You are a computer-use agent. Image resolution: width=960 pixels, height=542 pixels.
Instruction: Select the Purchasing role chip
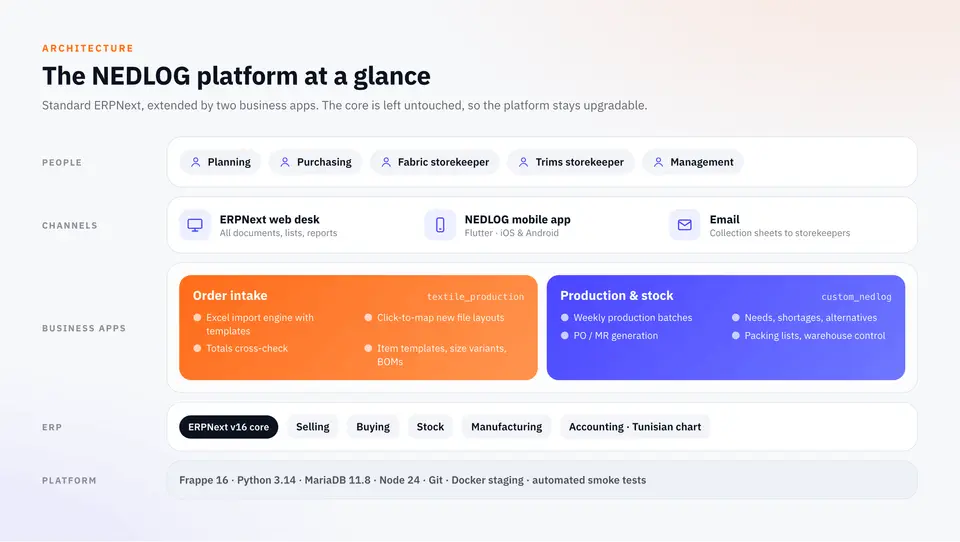pos(315,162)
